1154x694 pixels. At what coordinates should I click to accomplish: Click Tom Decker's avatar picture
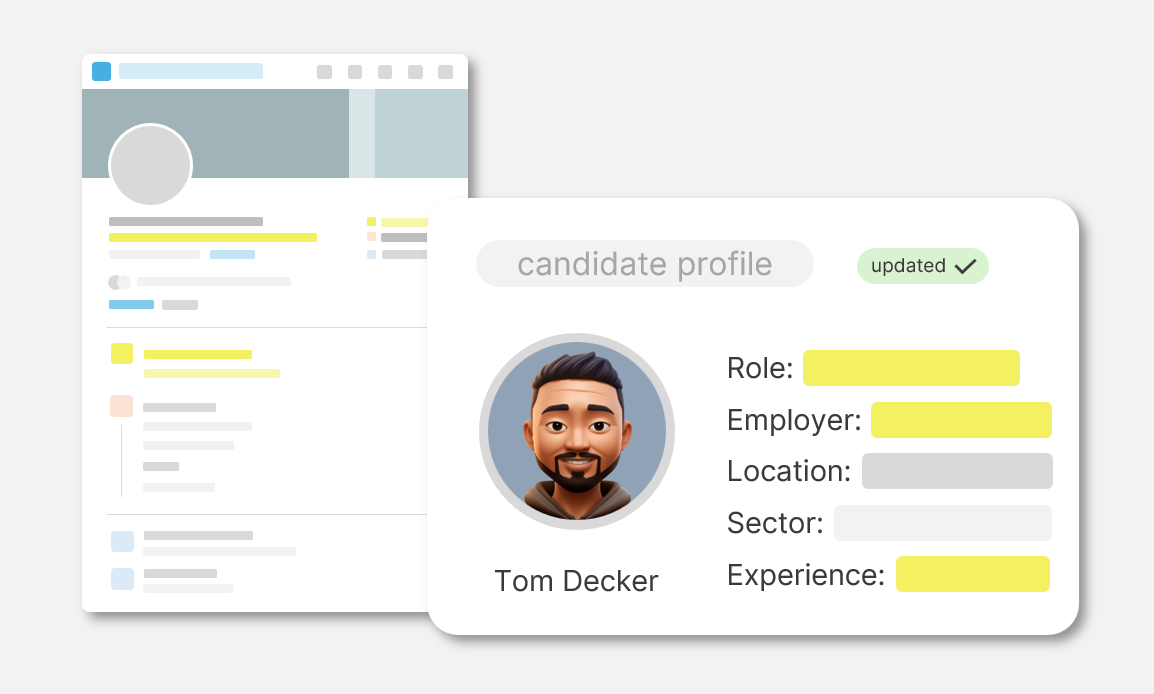point(577,431)
